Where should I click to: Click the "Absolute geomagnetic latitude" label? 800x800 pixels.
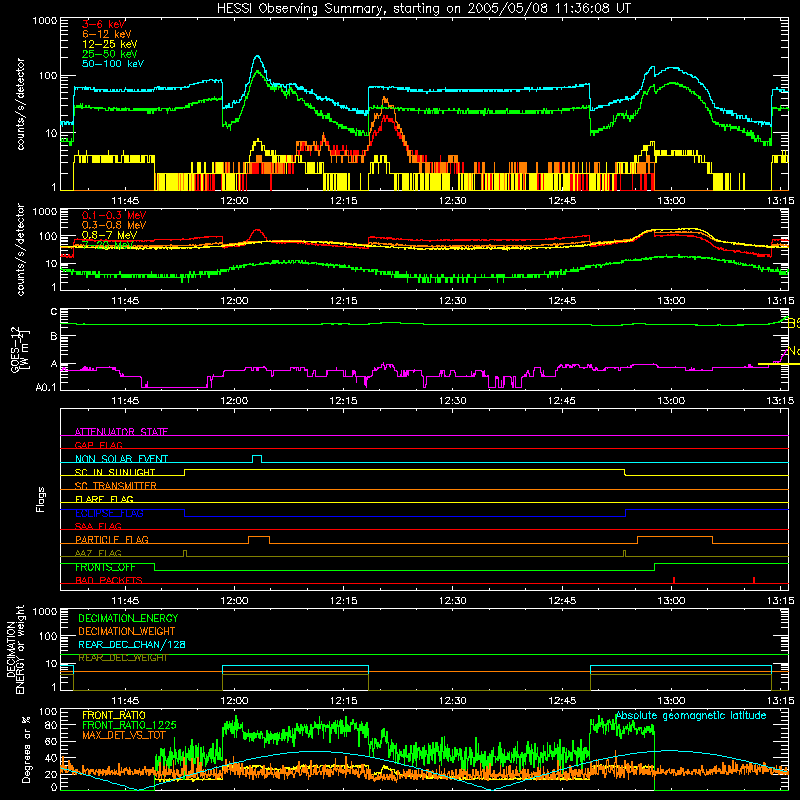click(x=691, y=716)
